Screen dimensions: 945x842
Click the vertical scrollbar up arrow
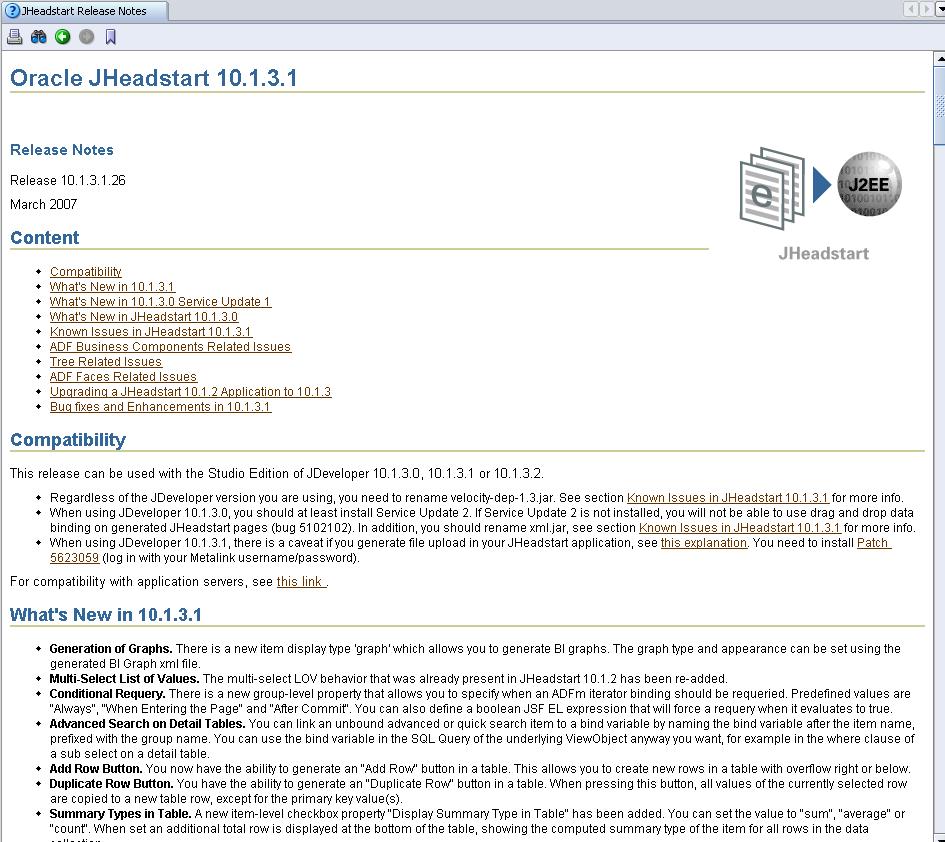(x=939, y=58)
